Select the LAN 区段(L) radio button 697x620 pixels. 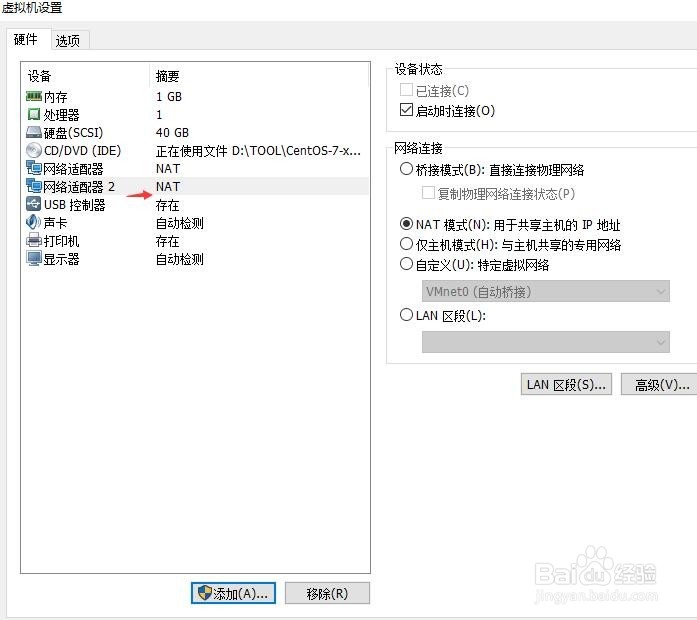point(406,315)
